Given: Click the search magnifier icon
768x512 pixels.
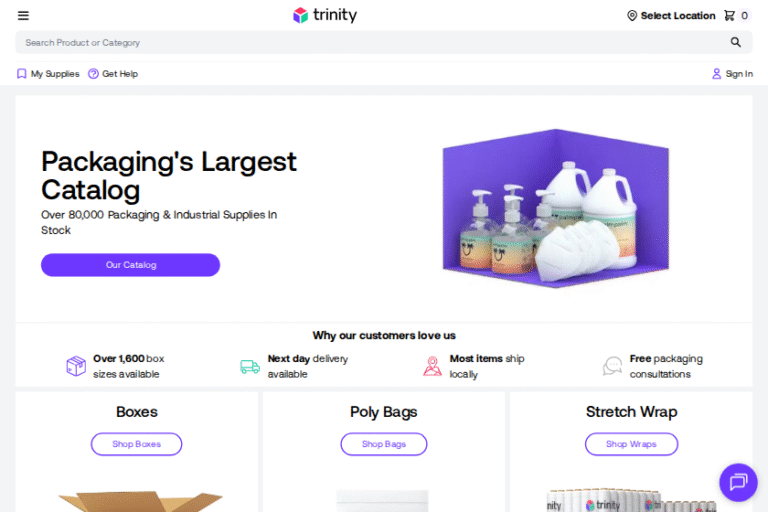Looking at the screenshot, I should tap(736, 42).
